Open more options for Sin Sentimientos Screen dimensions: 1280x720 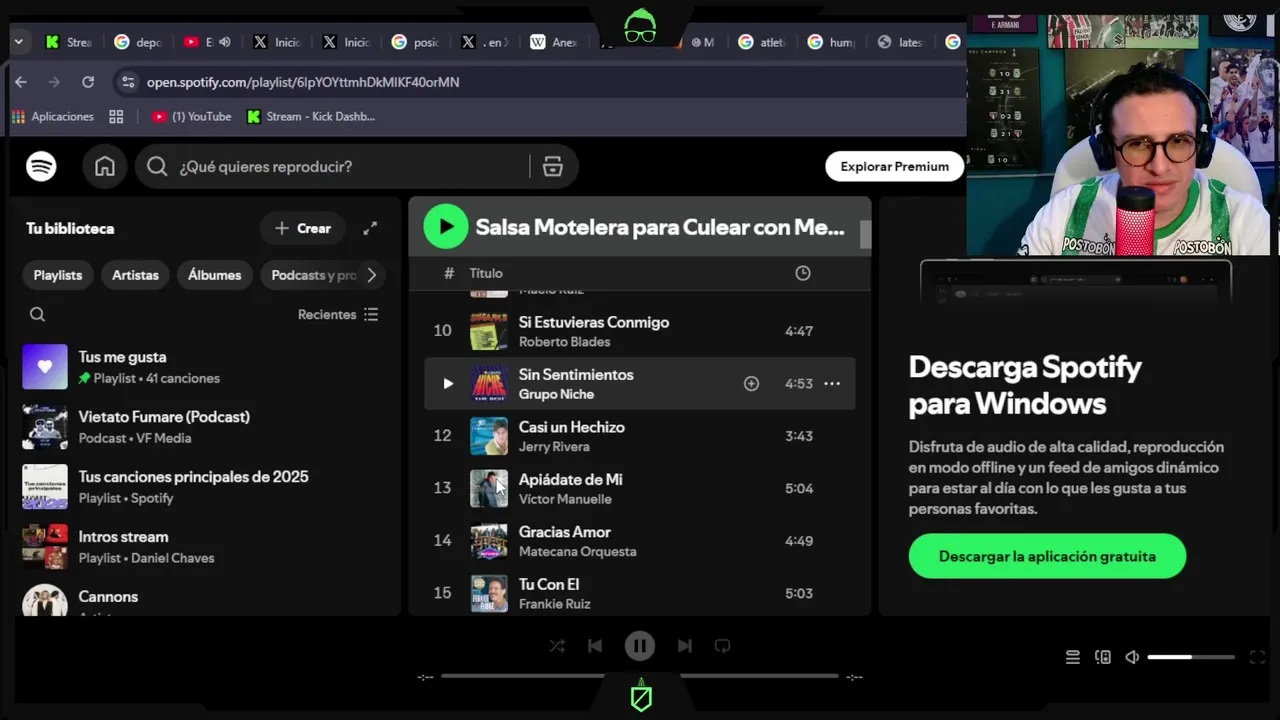(832, 383)
